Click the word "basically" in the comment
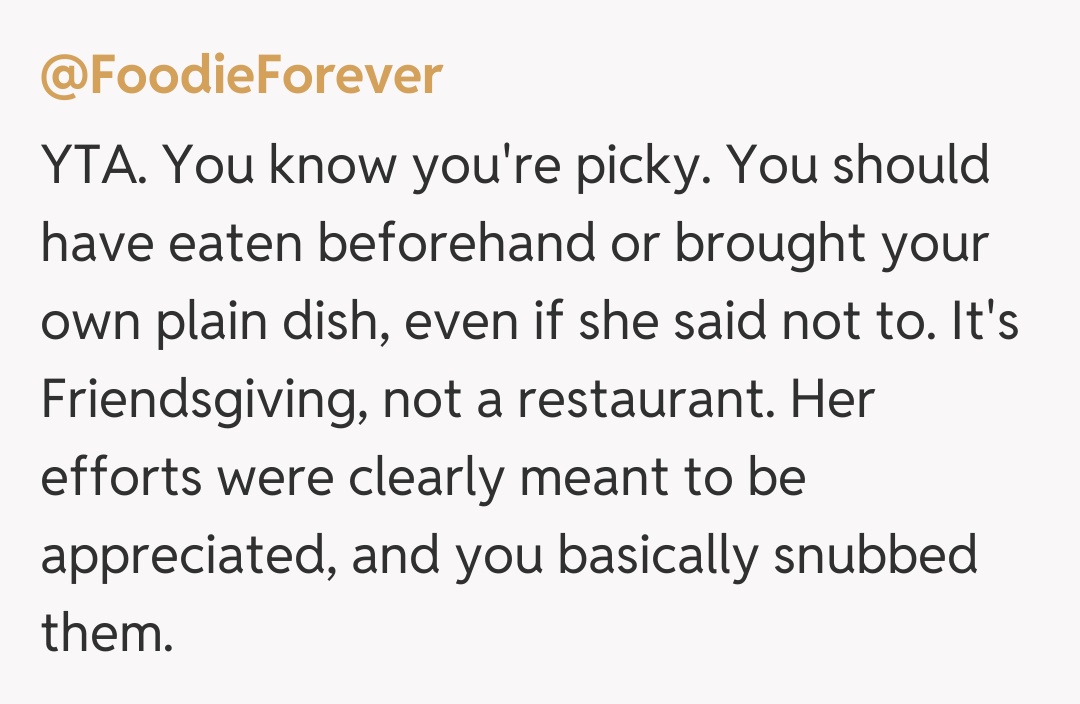Image resolution: width=1080 pixels, height=704 pixels. pos(655,557)
